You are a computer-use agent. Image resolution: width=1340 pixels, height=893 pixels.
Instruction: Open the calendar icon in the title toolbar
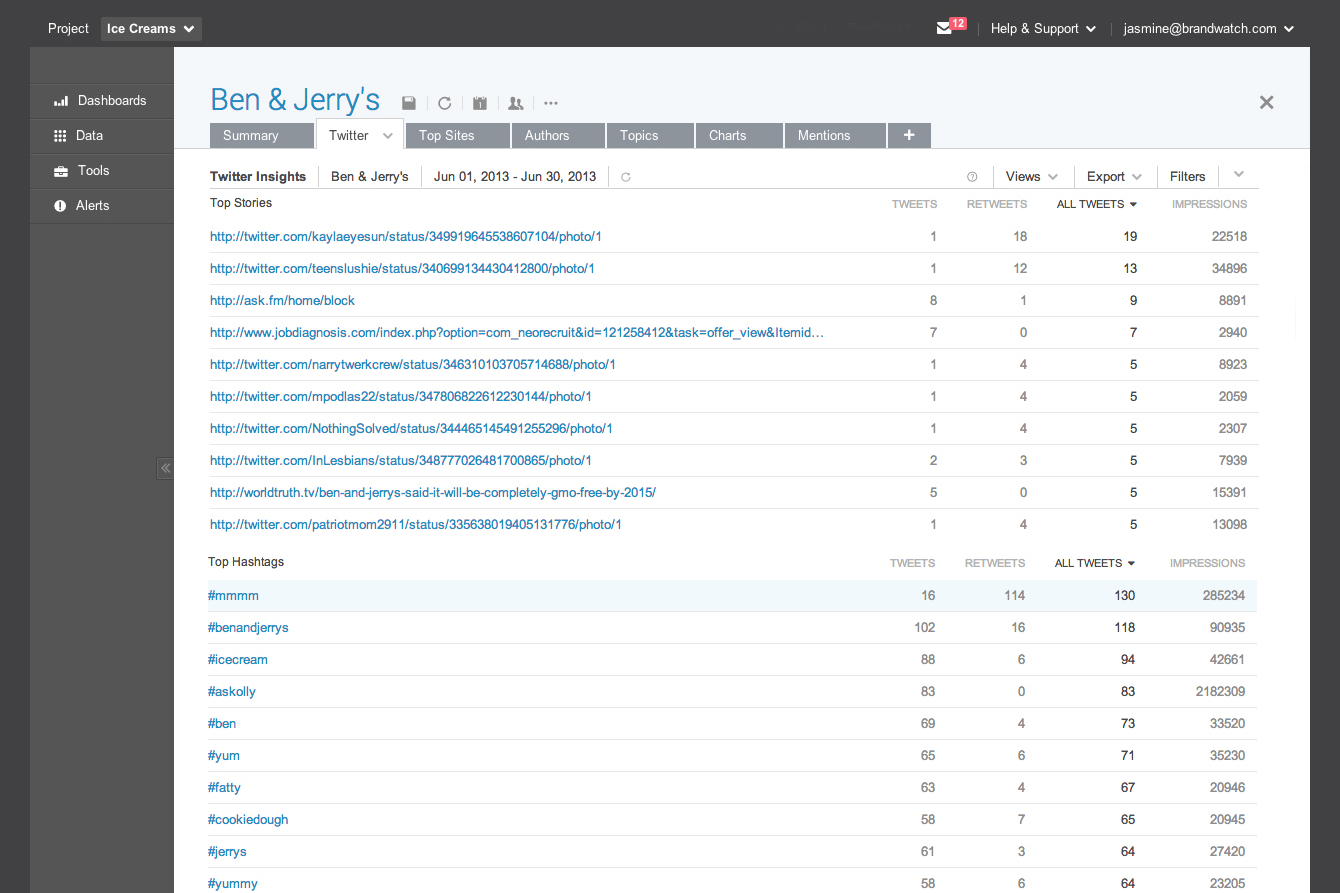tap(480, 103)
